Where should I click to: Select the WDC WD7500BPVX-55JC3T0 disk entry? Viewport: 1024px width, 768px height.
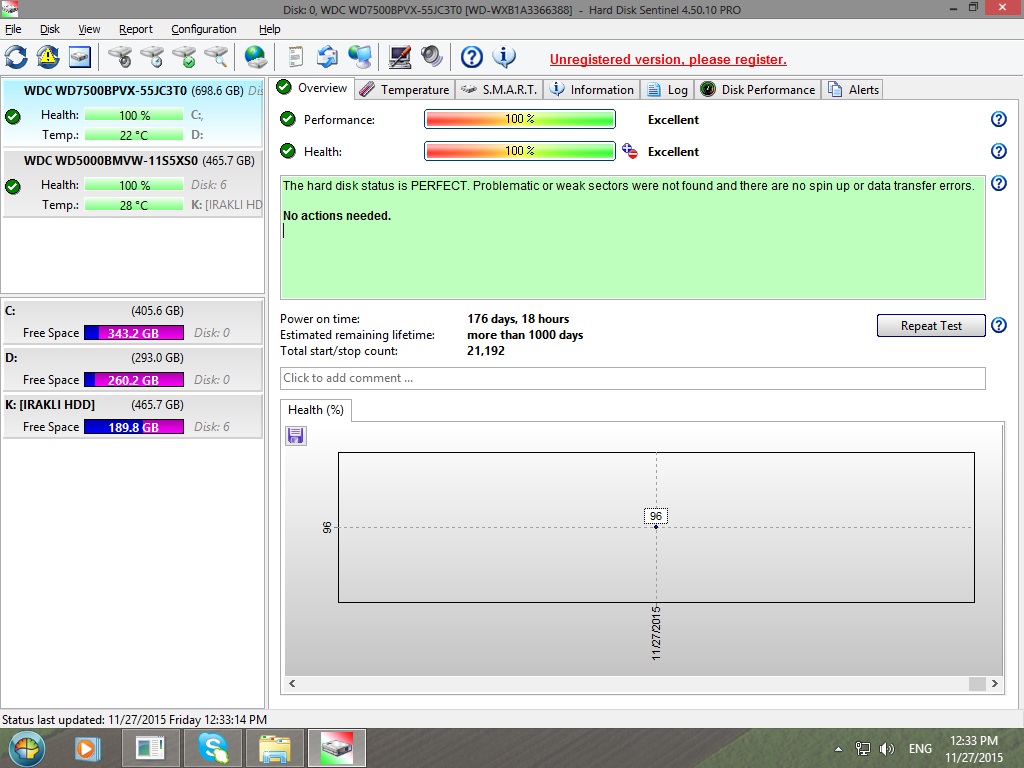(133, 112)
